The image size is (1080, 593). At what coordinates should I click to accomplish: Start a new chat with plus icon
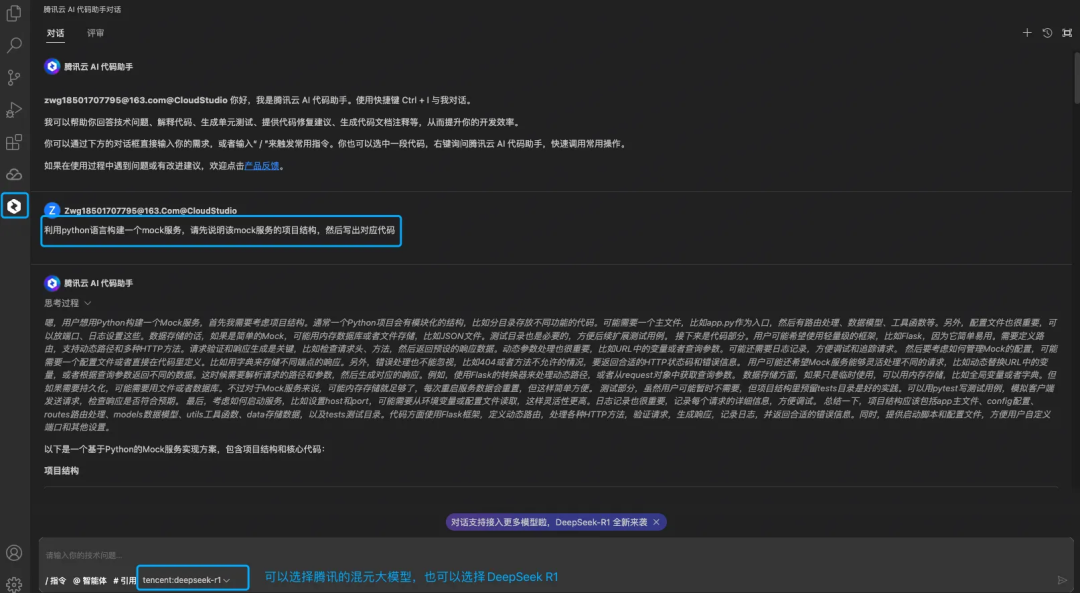1027,32
